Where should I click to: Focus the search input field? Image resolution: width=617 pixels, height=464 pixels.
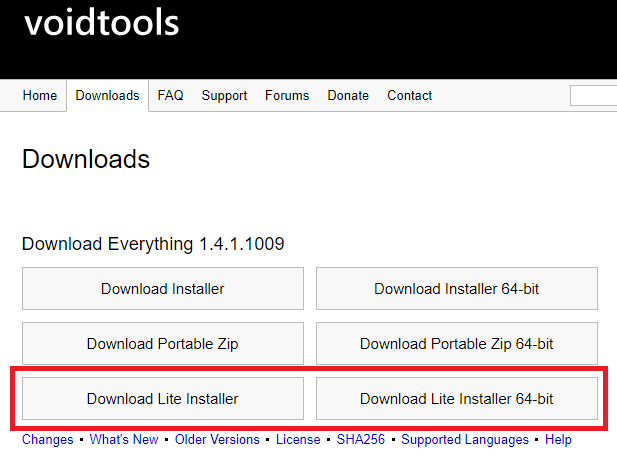point(593,96)
